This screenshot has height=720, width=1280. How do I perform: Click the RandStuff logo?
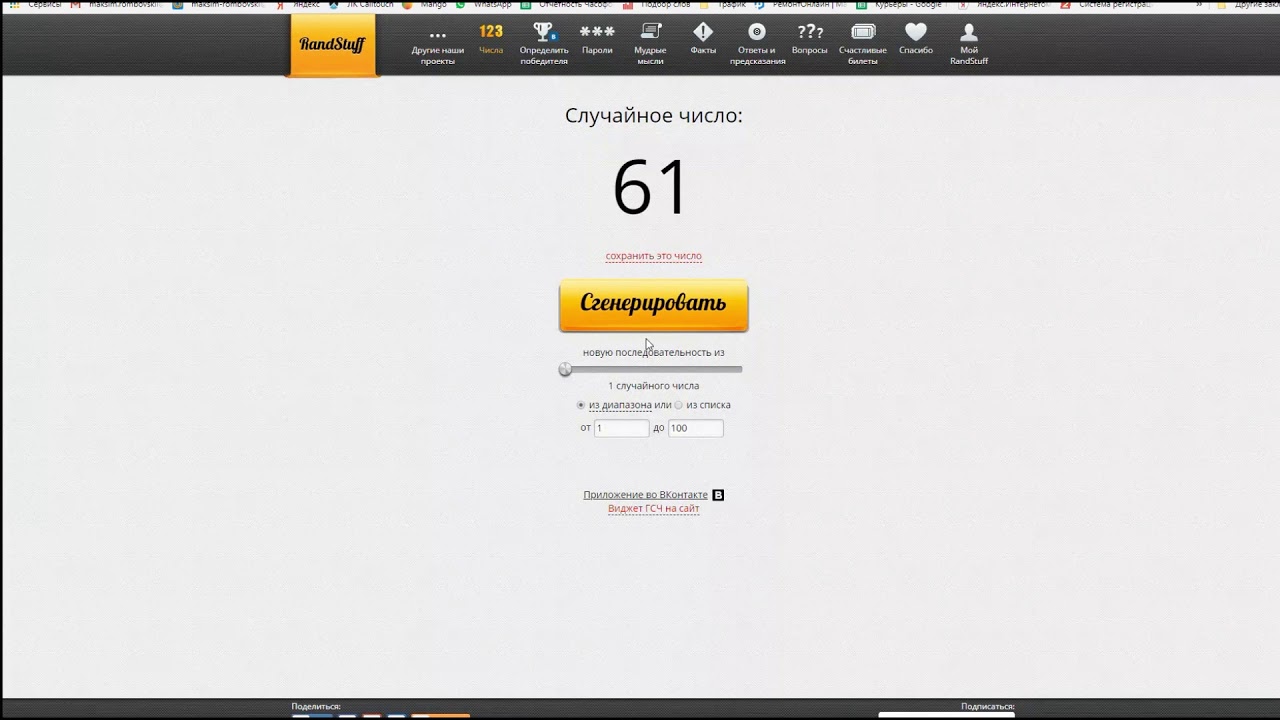coord(332,44)
